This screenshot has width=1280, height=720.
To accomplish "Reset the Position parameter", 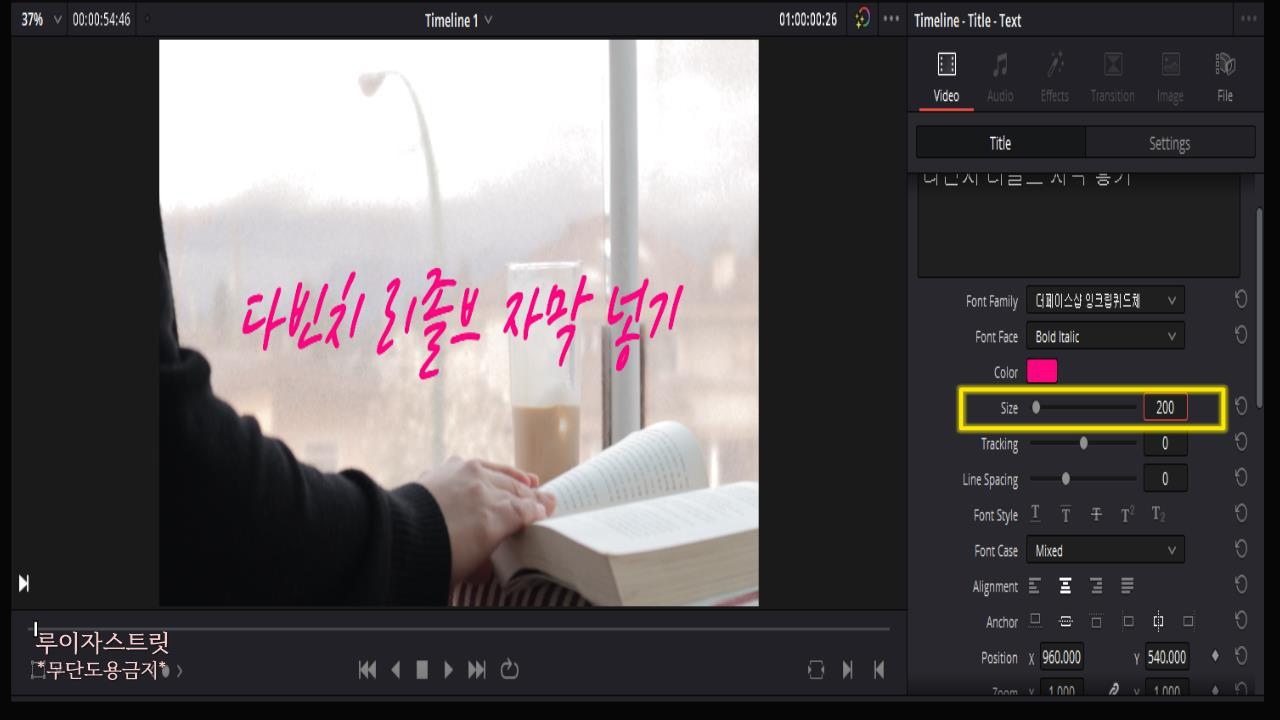I will pyautogui.click(x=1240, y=657).
